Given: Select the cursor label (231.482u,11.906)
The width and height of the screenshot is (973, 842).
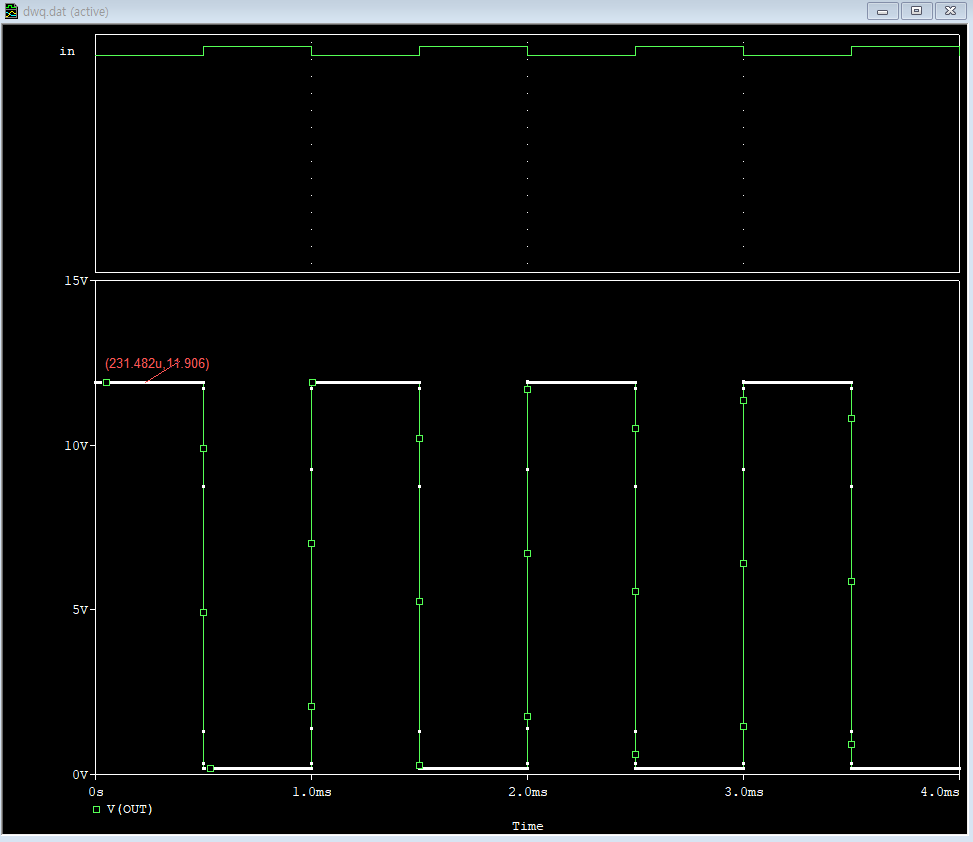Looking at the screenshot, I should pyautogui.click(x=157, y=363).
